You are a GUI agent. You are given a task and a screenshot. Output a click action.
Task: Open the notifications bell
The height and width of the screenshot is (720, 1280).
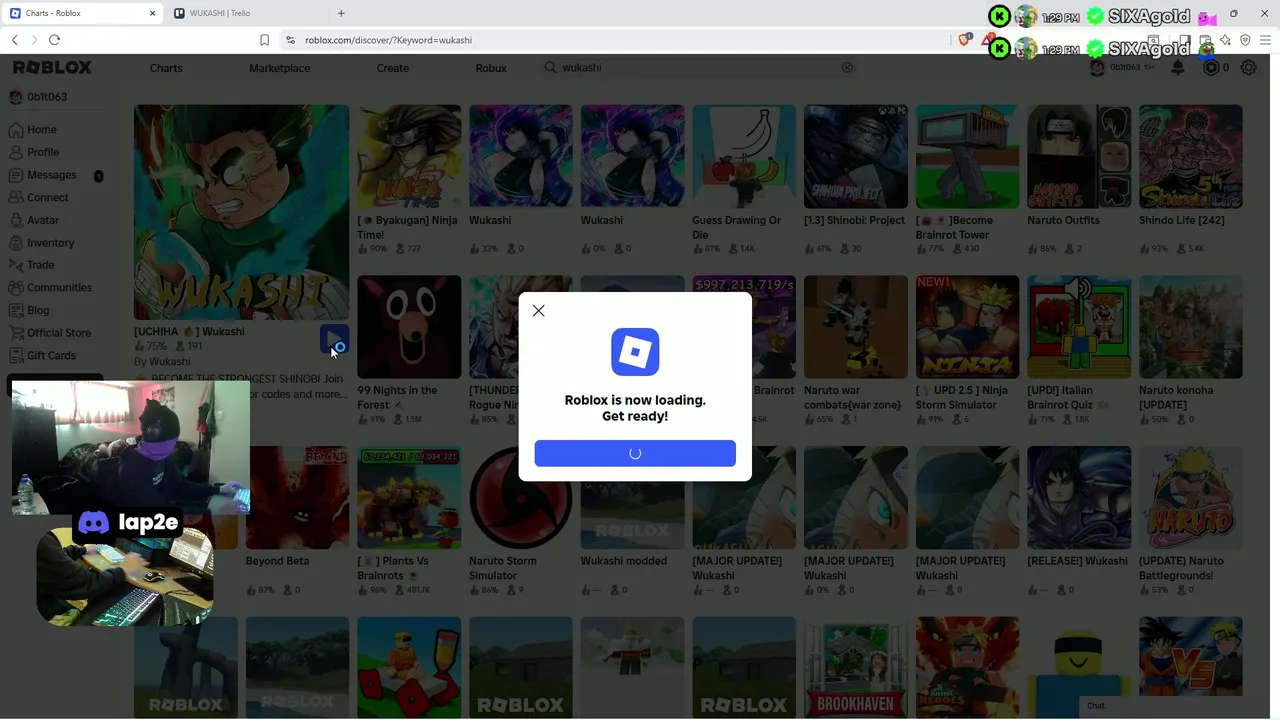tap(1178, 68)
